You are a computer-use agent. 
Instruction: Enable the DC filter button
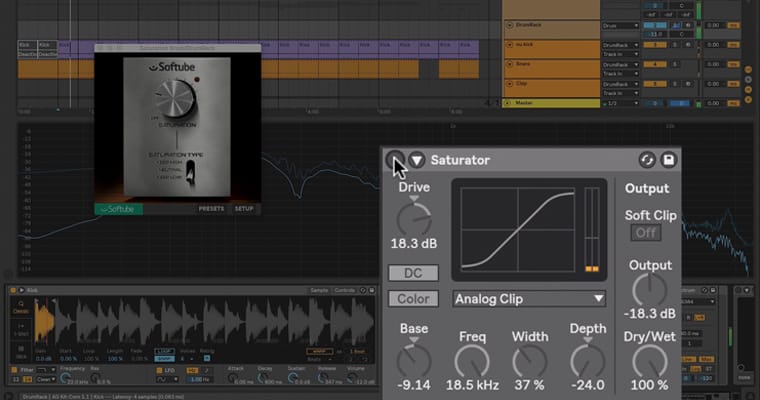[413, 273]
